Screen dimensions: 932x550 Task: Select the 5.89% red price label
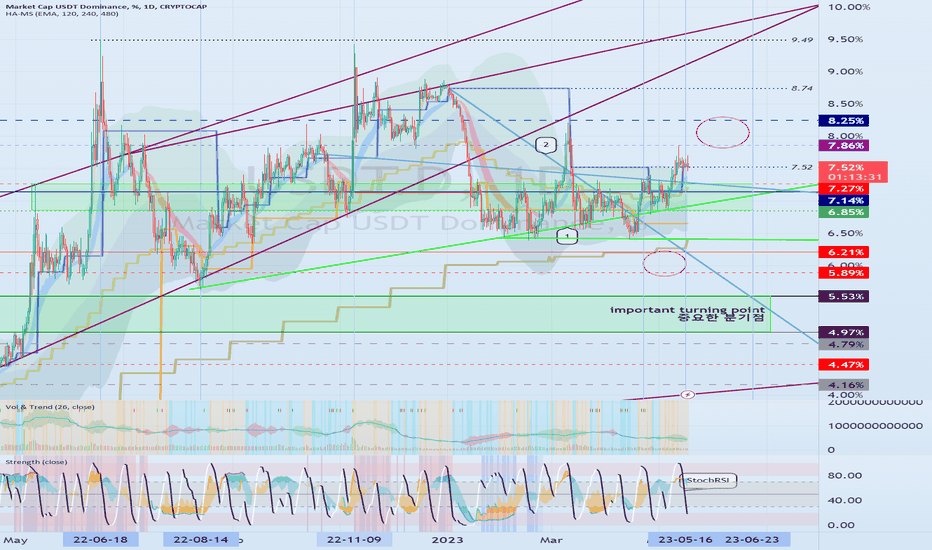click(x=843, y=273)
